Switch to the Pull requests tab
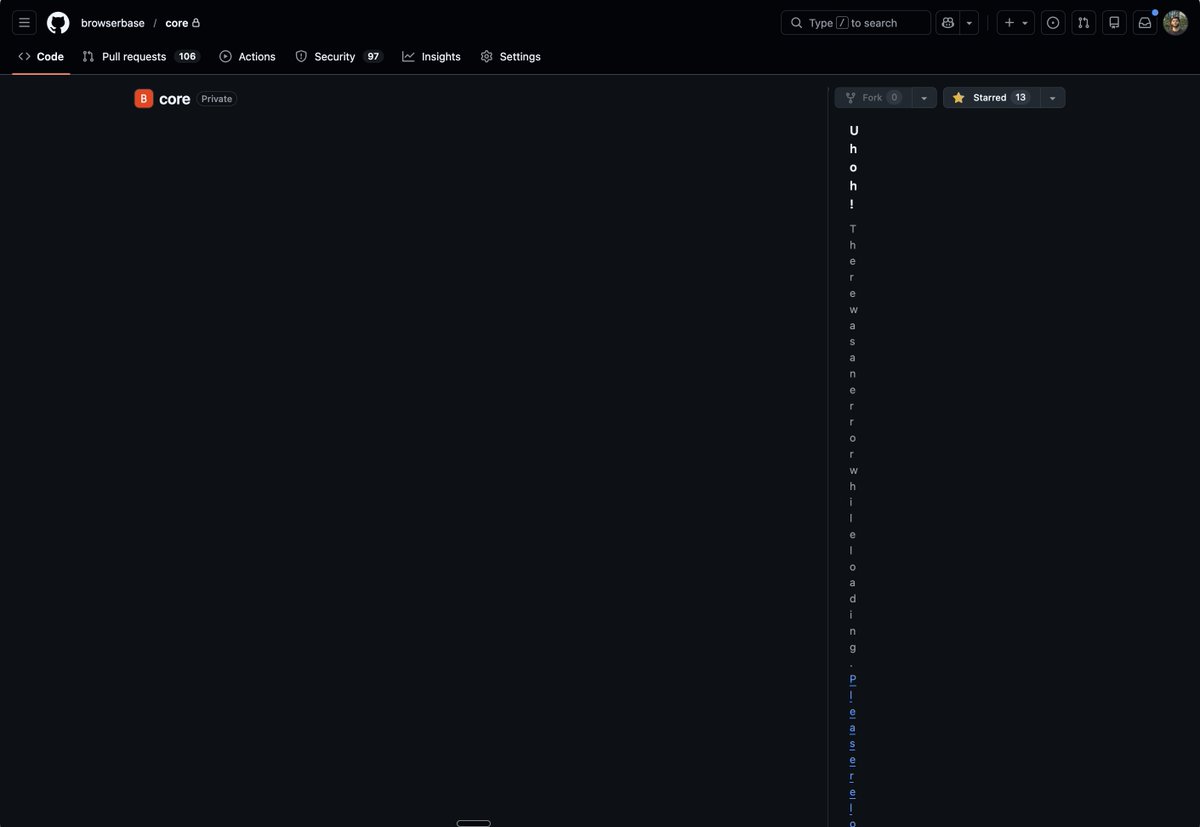Viewport: 1200px width, 827px height. 141,57
